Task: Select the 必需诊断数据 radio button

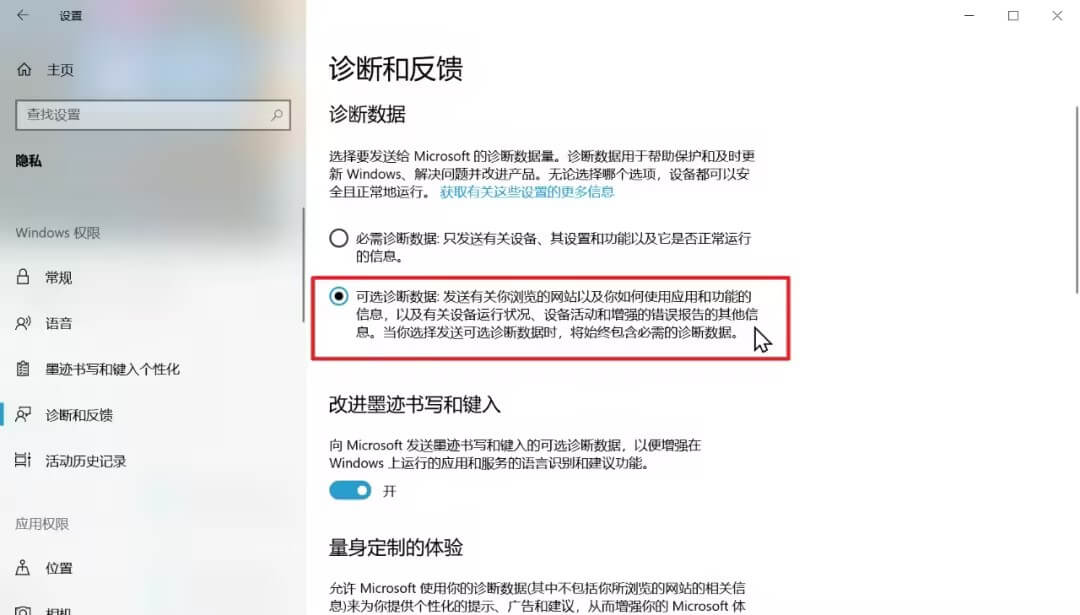Action: (338, 238)
